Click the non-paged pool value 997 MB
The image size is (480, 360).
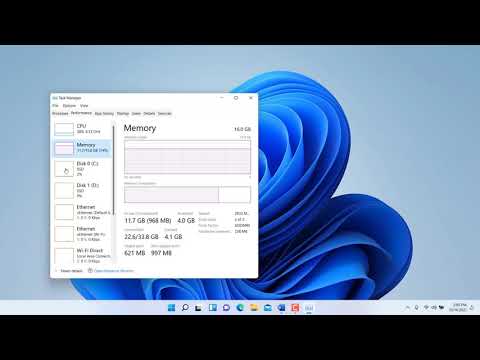point(161,253)
